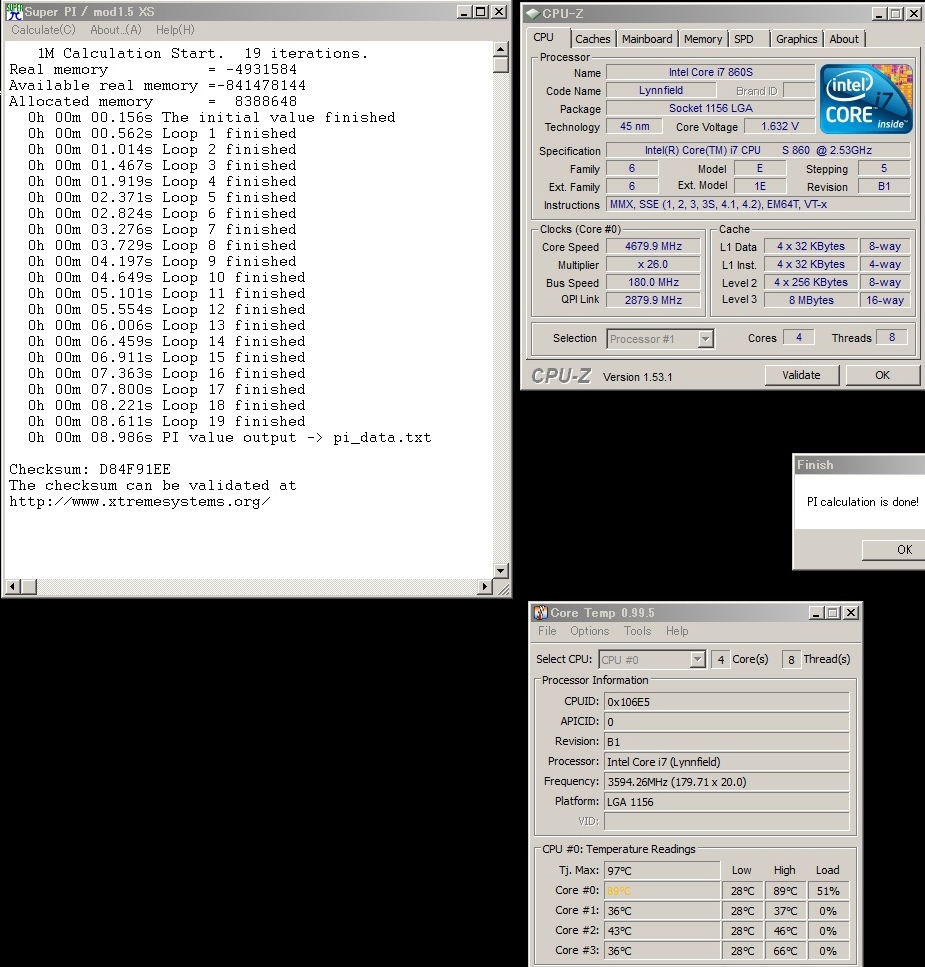The width and height of the screenshot is (925, 967).
Task: Click the Super PI vertical scrollbar up arrow
Action: (x=501, y=49)
